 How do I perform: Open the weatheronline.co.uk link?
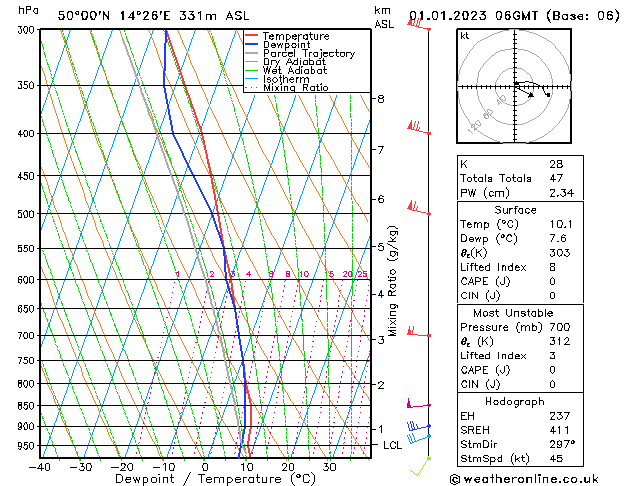tap(537, 478)
